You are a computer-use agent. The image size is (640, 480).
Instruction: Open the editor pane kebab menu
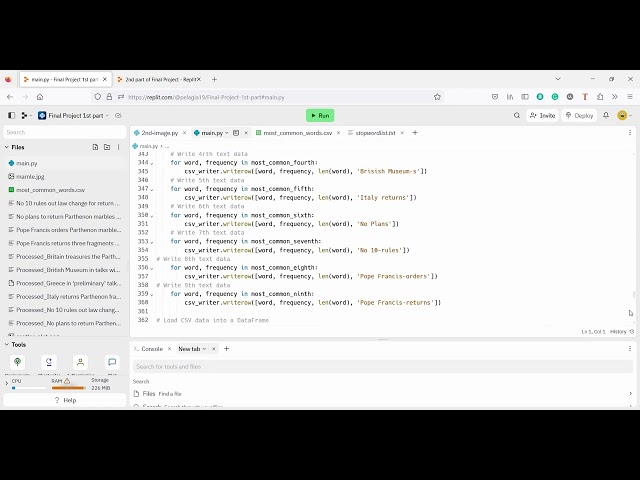(x=630, y=133)
